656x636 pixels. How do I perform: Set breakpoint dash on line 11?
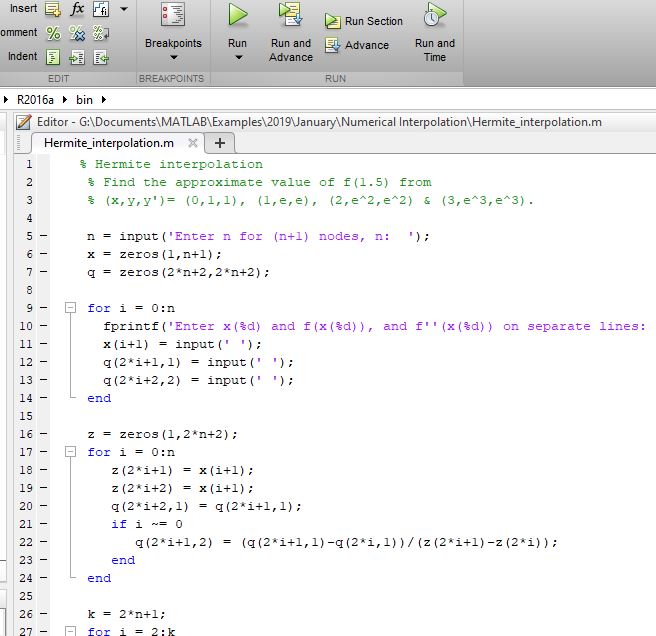pyautogui.click(x=44, y=344)
